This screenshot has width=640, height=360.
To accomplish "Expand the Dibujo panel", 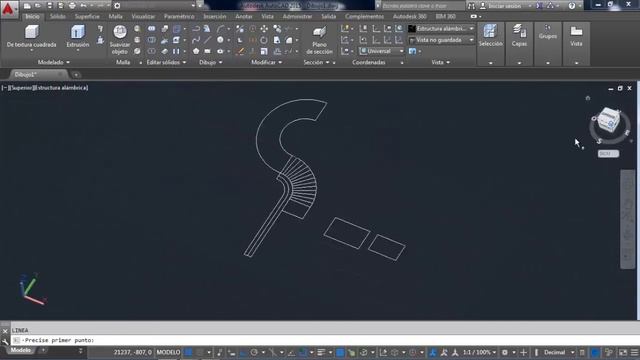I will (211, 62).
